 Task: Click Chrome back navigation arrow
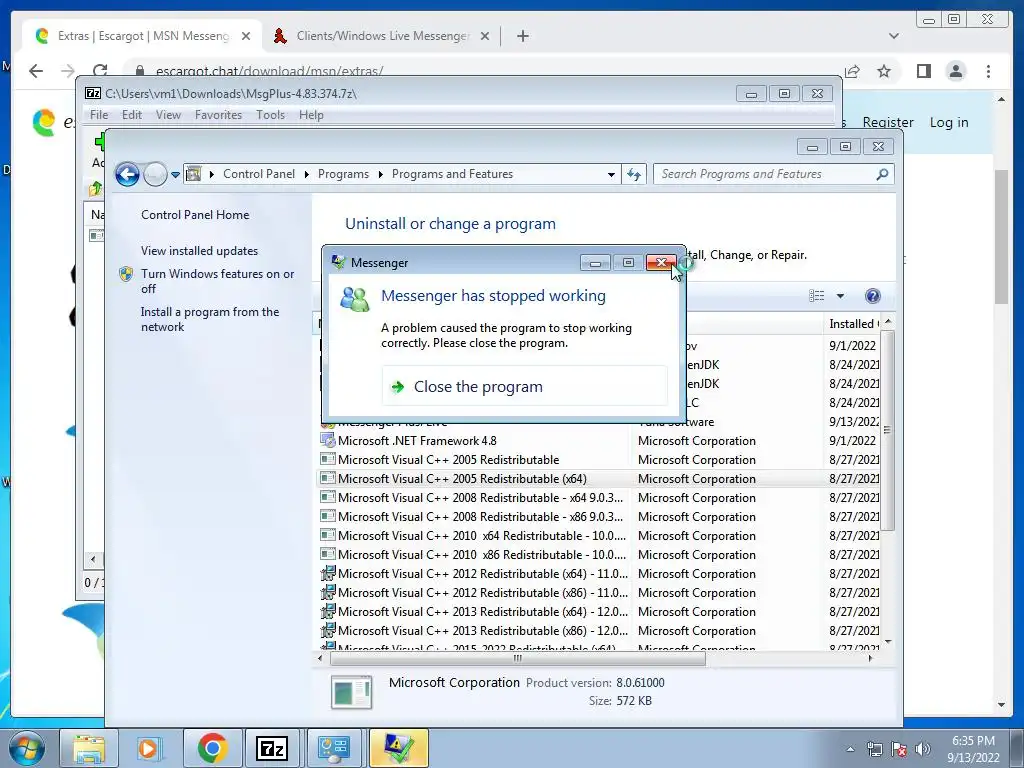point(36,71)
